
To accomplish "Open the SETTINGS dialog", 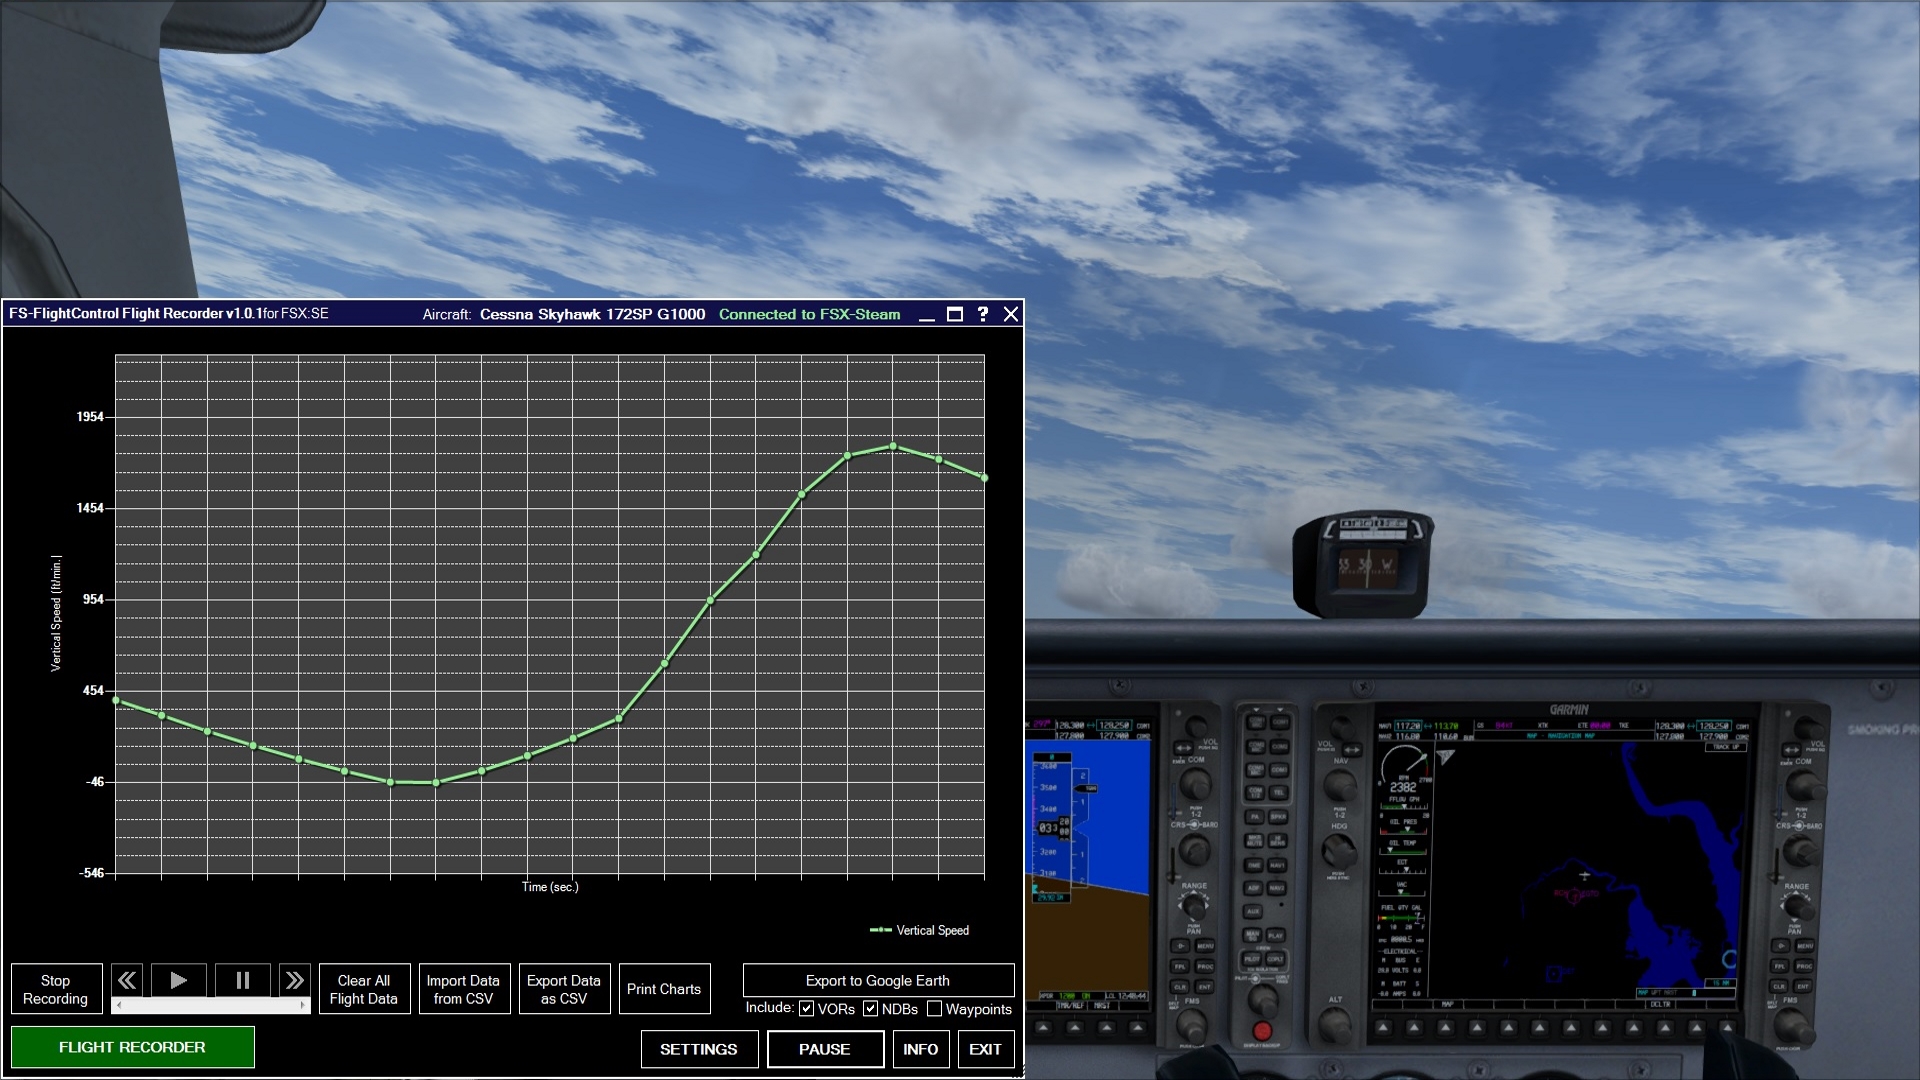I will 699,1049.
